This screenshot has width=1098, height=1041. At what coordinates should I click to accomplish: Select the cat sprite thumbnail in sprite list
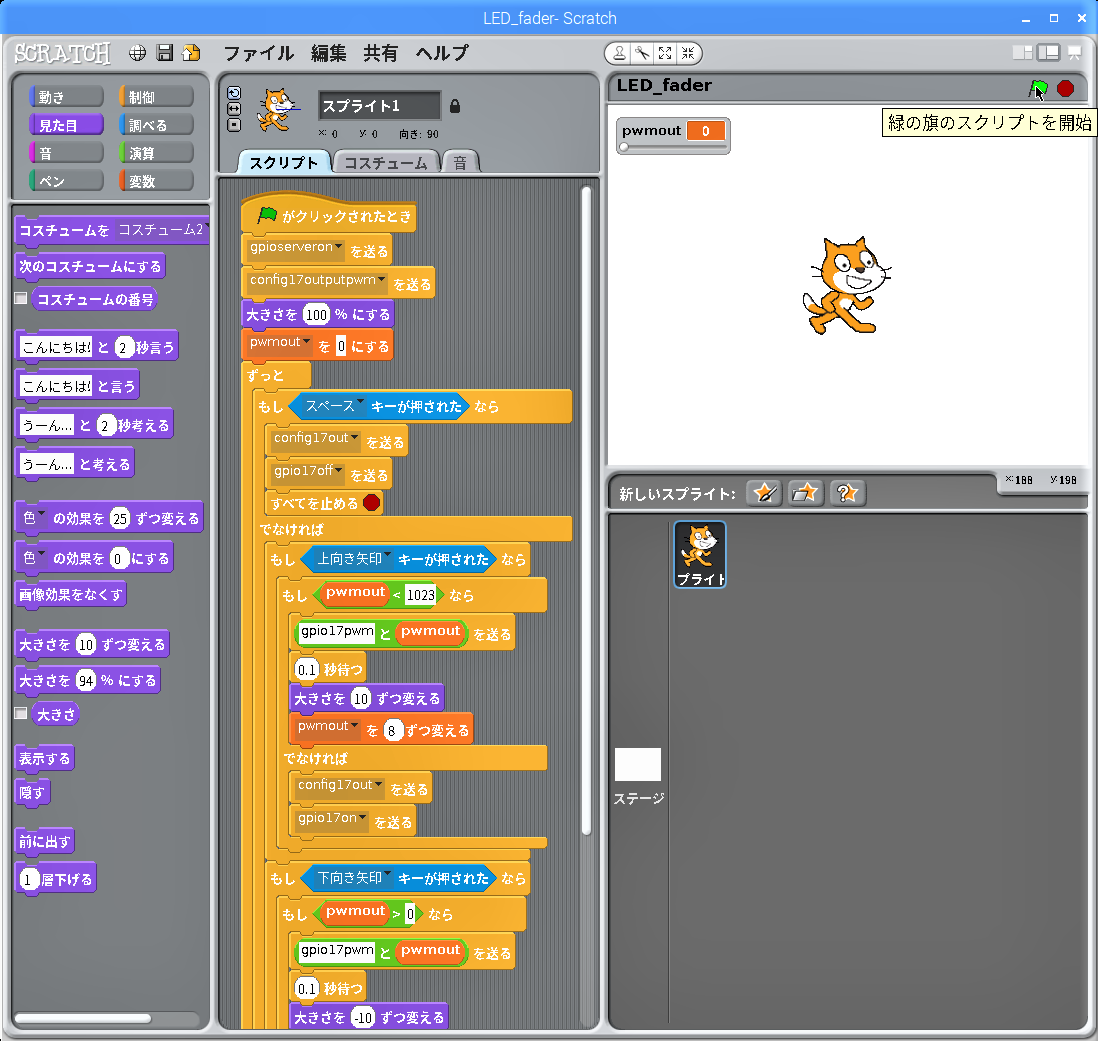(700, 554)
